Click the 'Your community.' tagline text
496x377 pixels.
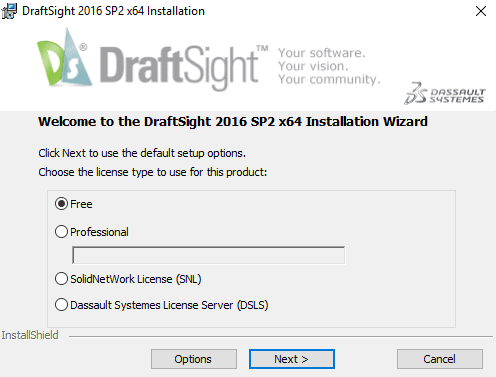329,79
